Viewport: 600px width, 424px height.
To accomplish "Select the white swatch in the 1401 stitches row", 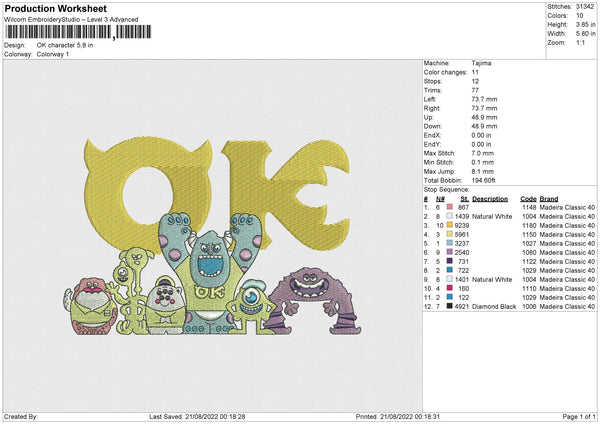I will pos(449,279).
